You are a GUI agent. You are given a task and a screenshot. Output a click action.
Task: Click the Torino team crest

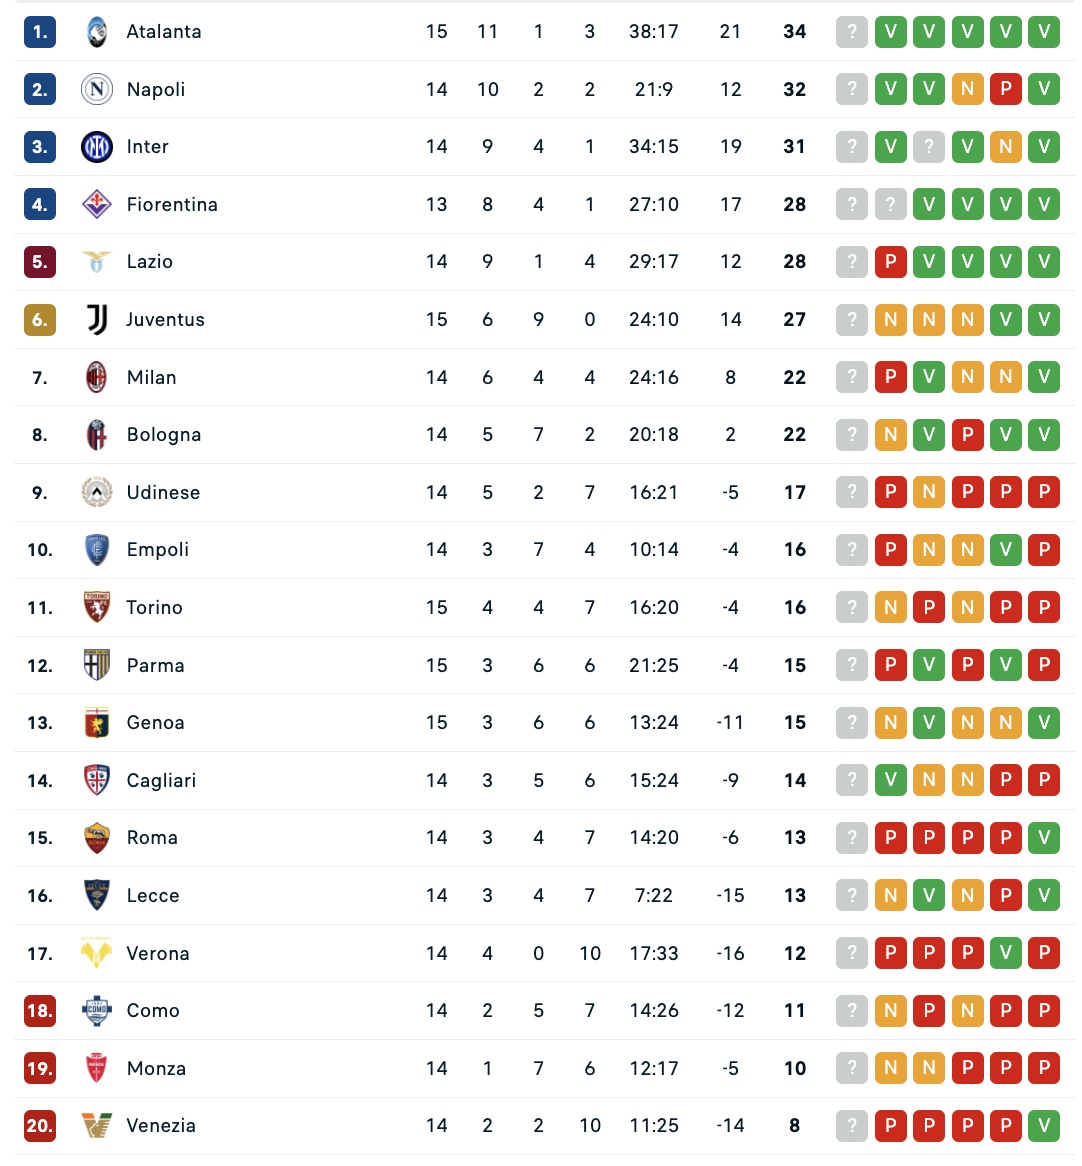point(97,607)
